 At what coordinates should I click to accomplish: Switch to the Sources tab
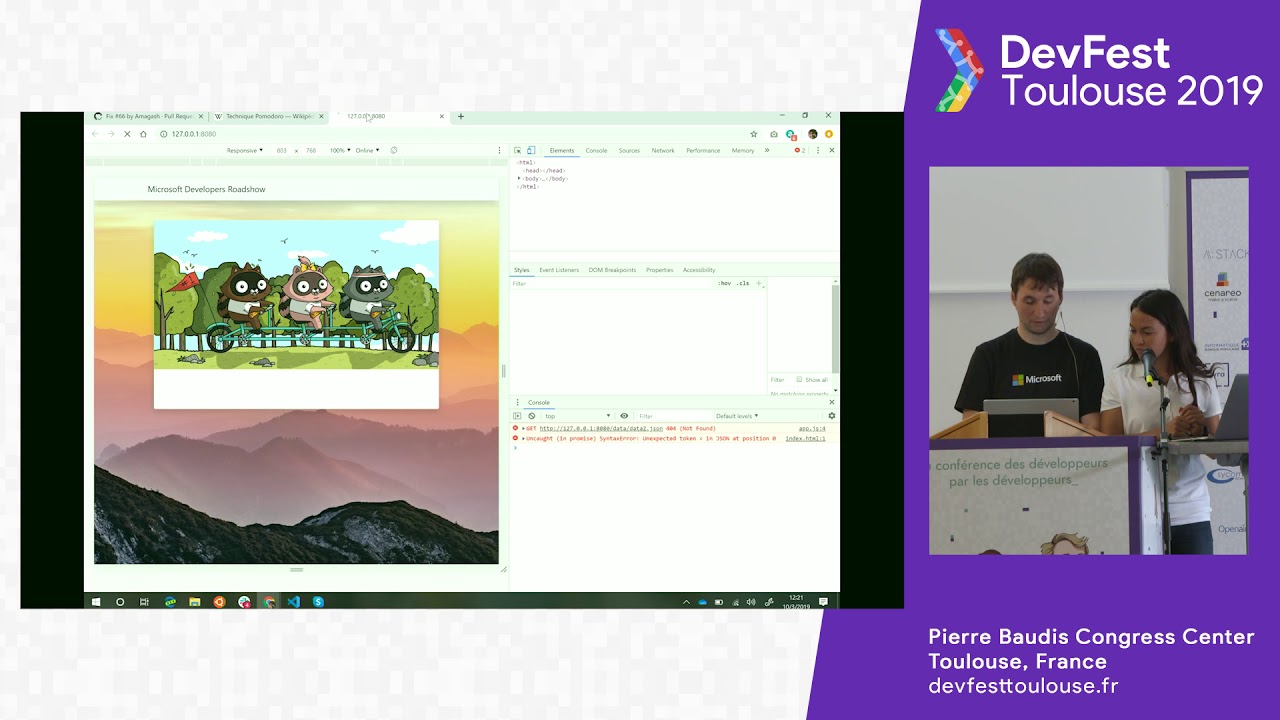point(629,150)
